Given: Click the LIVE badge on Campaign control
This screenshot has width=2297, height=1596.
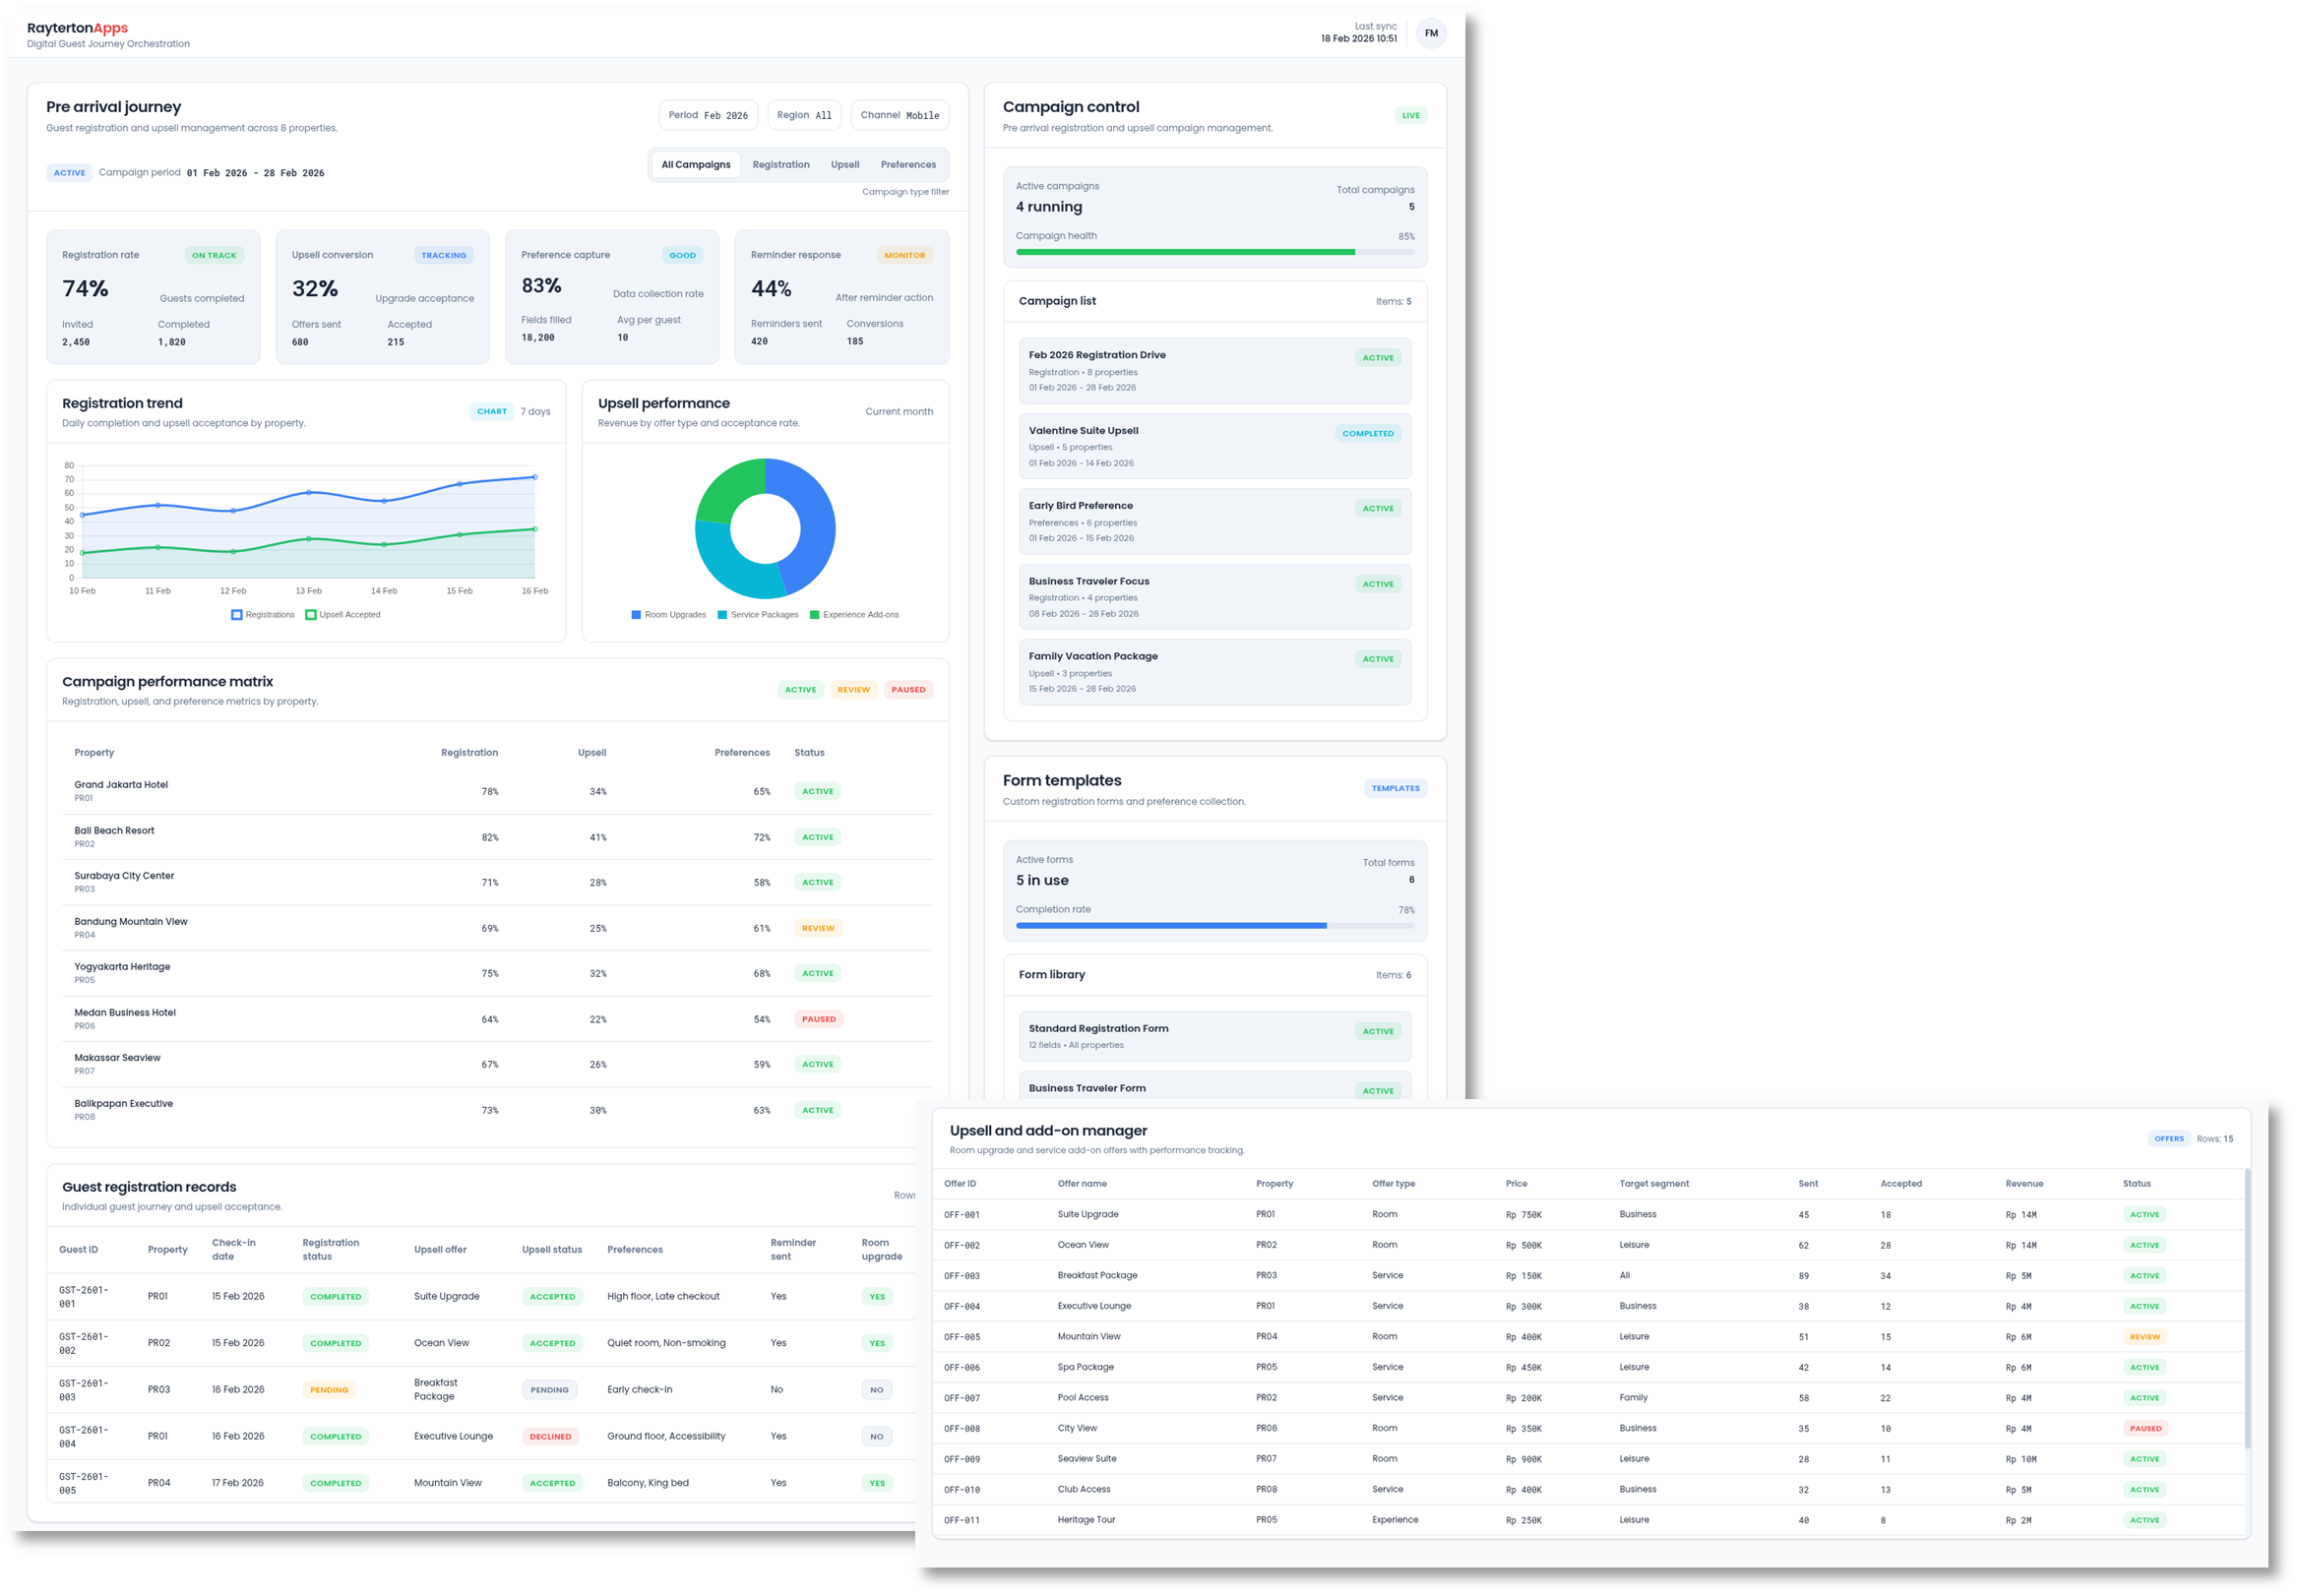Looking at the screenshot, I should [x=1411, y=115].
